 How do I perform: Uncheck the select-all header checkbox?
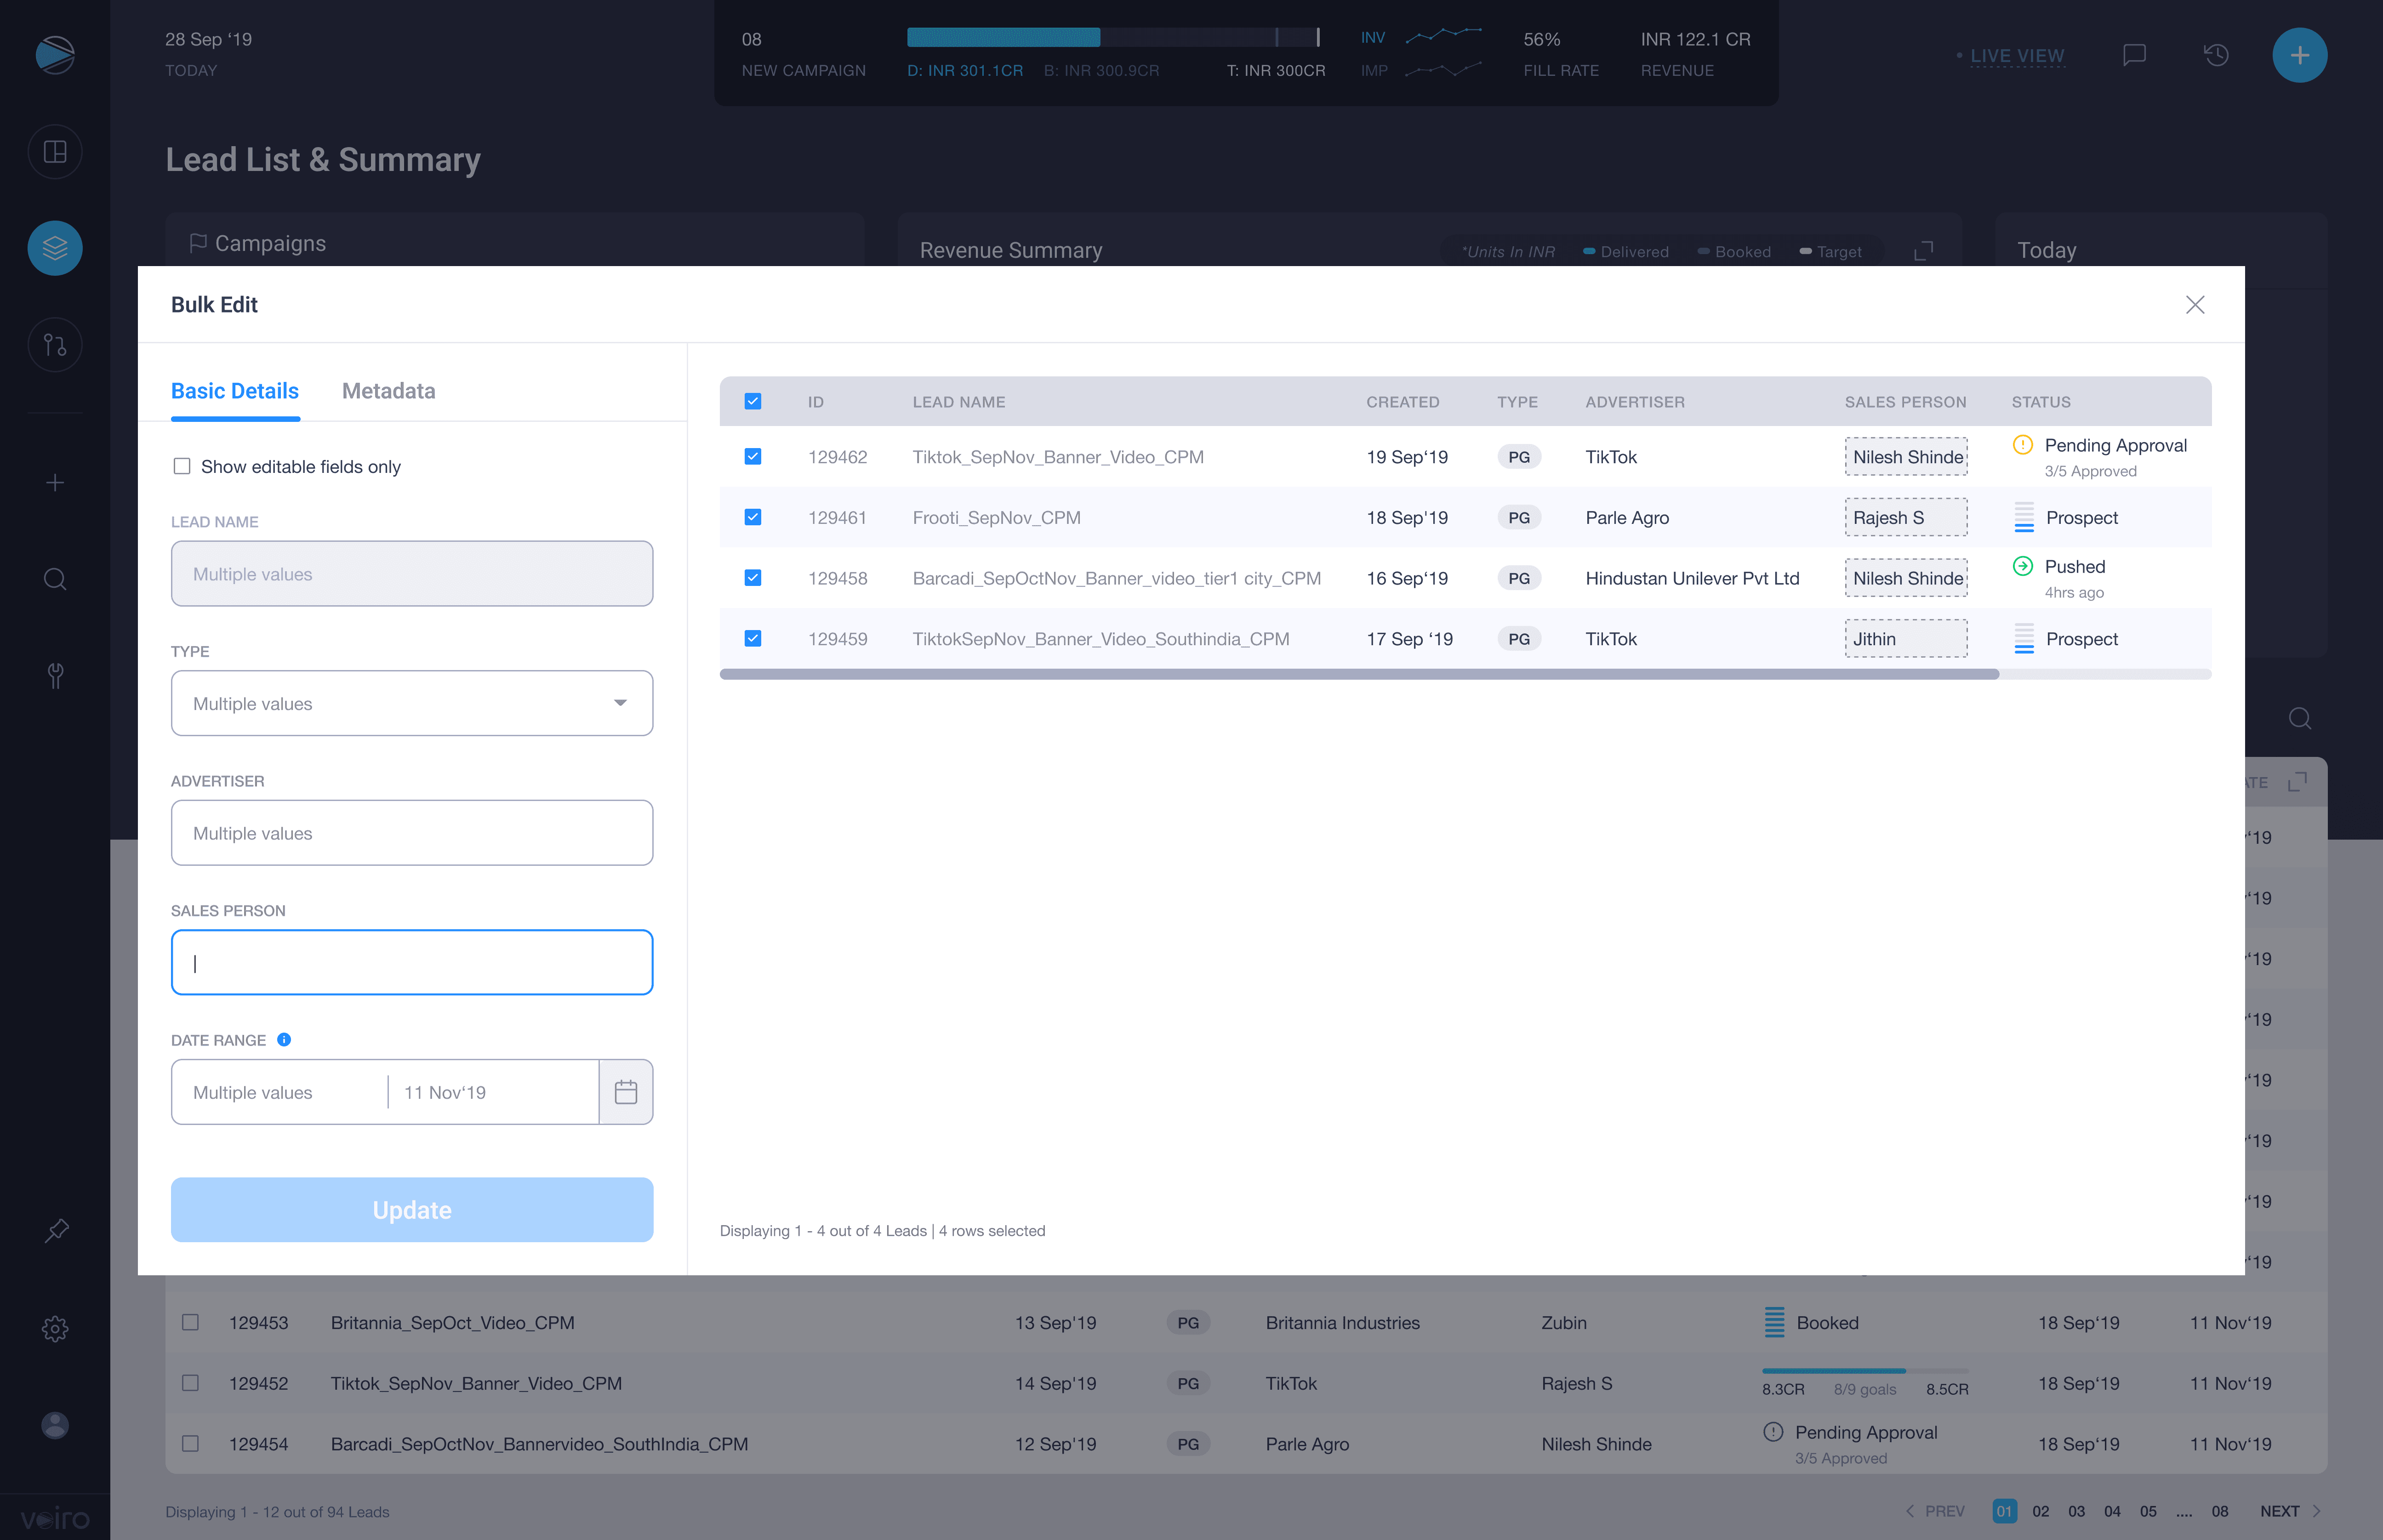(x=753, y=402)
